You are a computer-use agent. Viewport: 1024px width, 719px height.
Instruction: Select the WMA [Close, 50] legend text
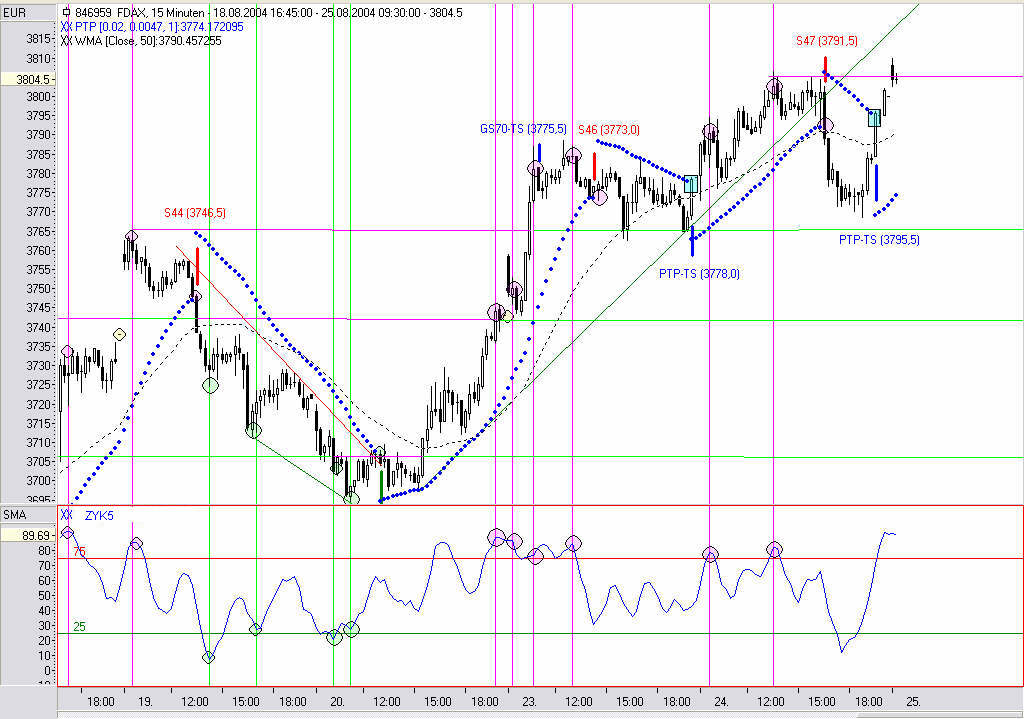[148, 40]
